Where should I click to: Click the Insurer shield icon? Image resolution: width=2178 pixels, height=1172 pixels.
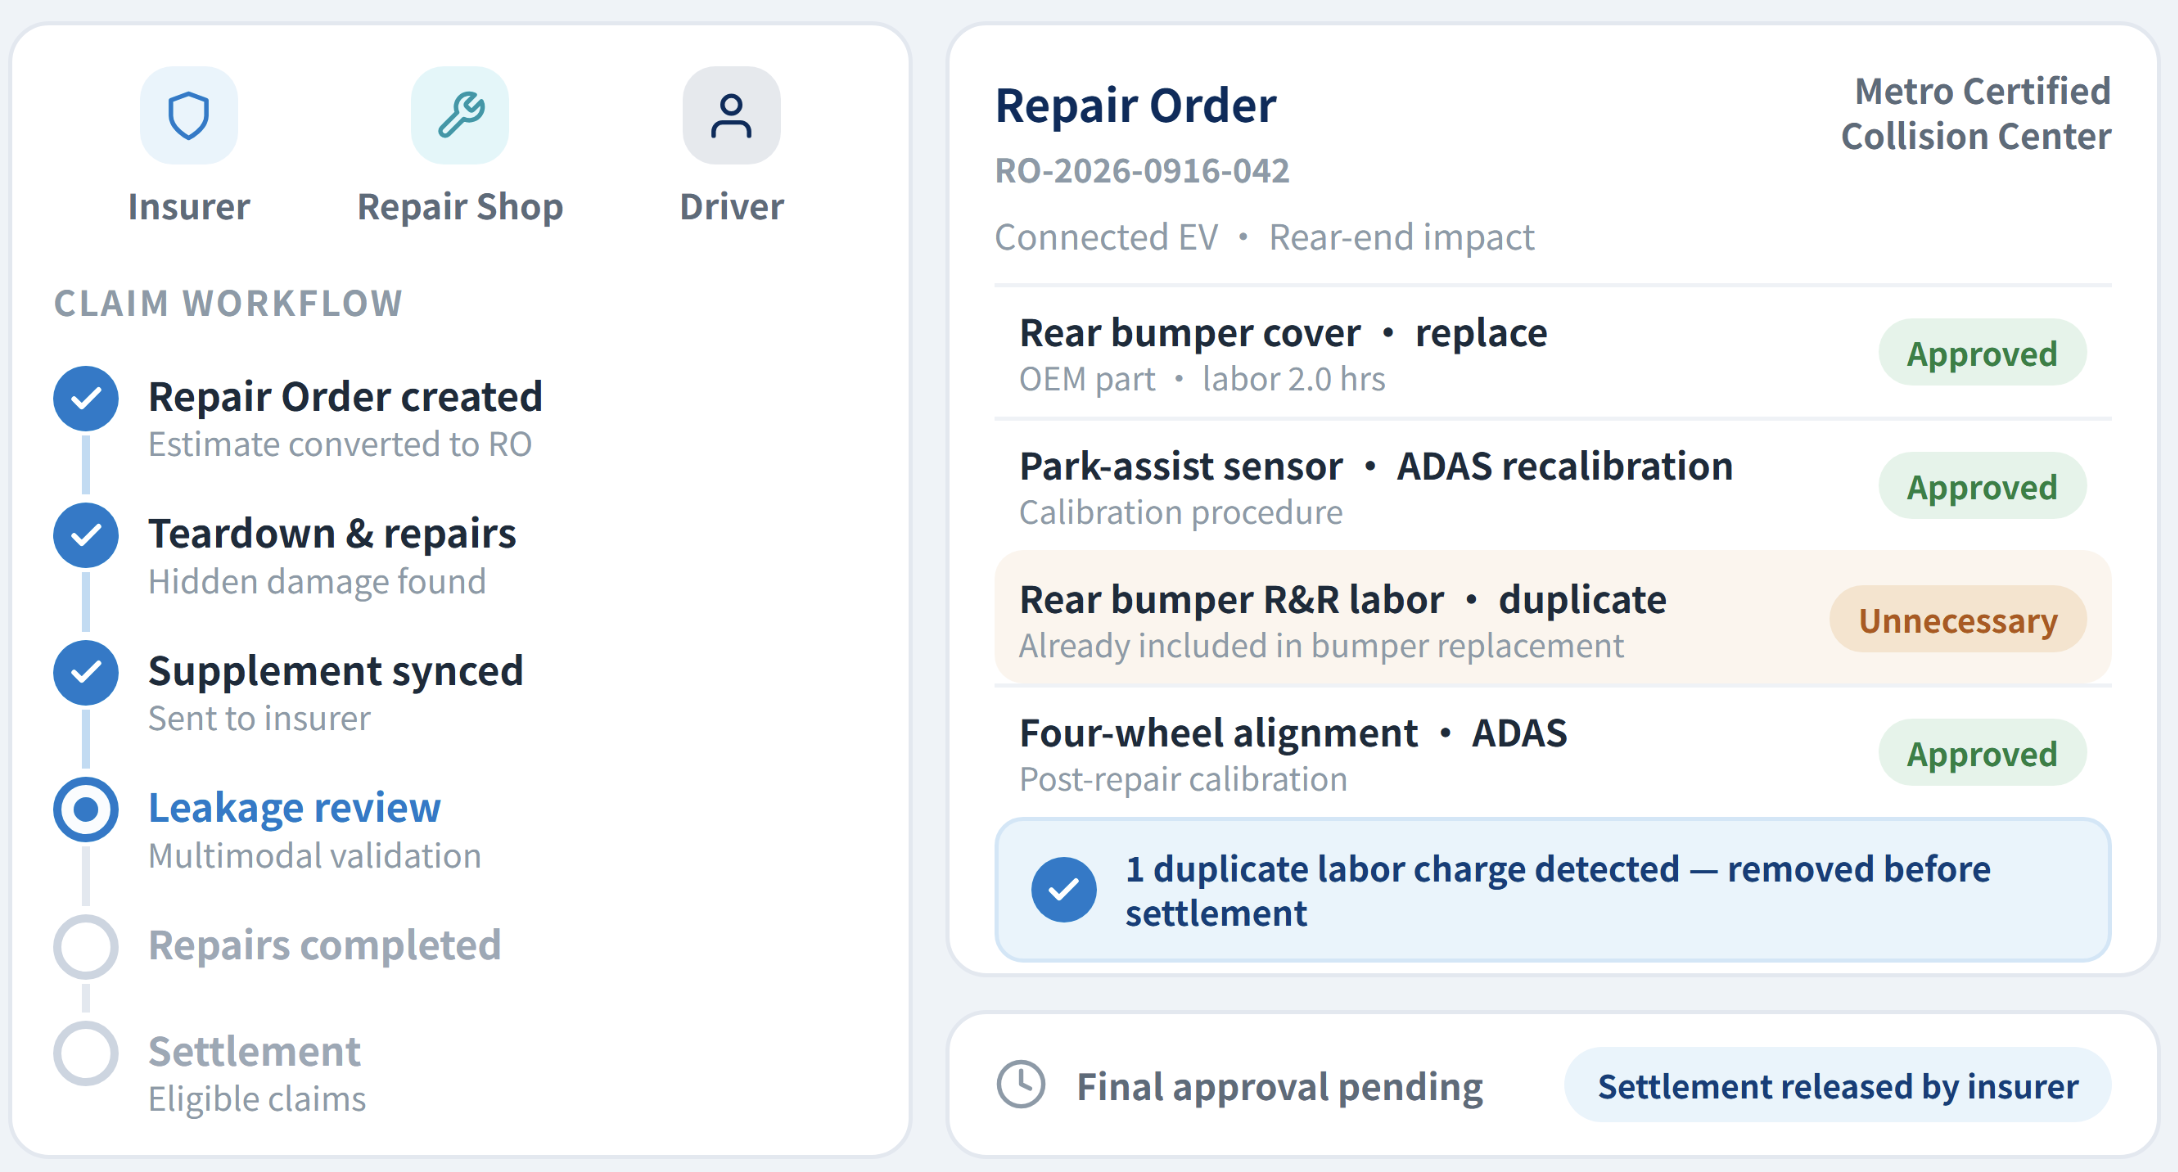[189, 115]
